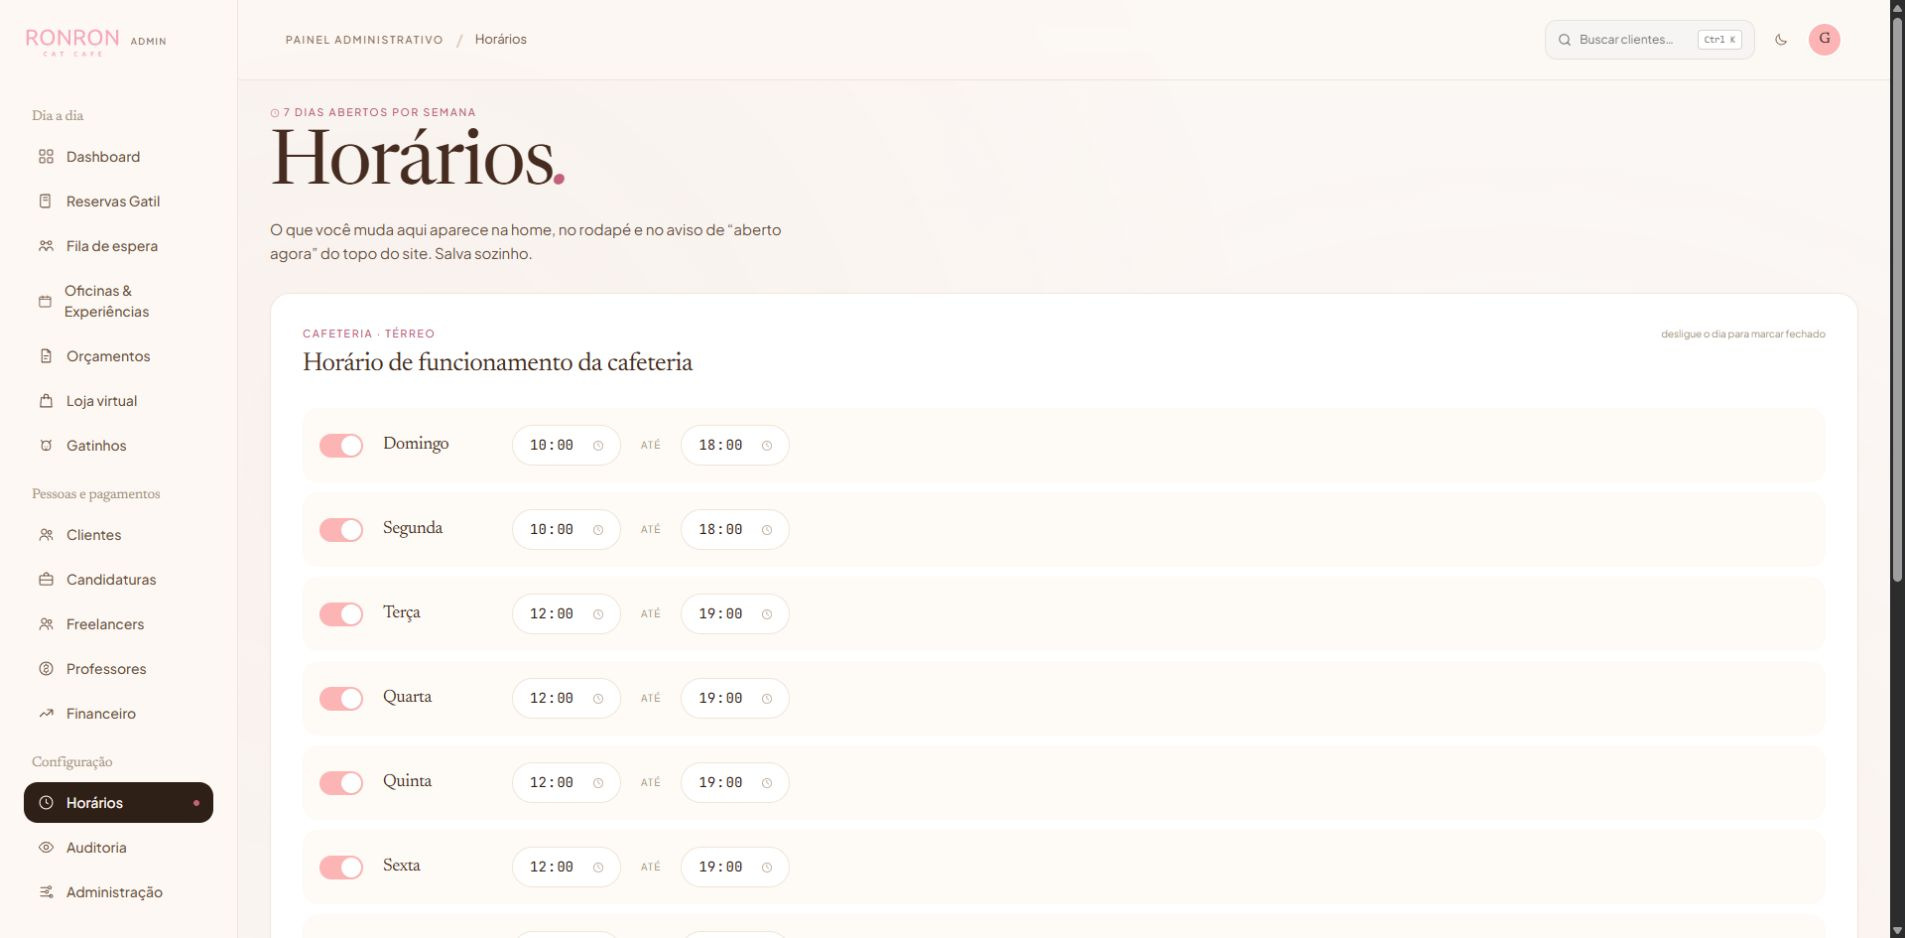Go to the Administração page
The height and width of the screenshot is (938, 1905).
point(118,892)
